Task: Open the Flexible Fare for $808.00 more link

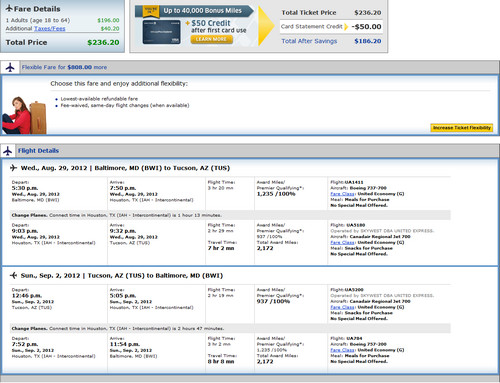Action: coord(64,67)
